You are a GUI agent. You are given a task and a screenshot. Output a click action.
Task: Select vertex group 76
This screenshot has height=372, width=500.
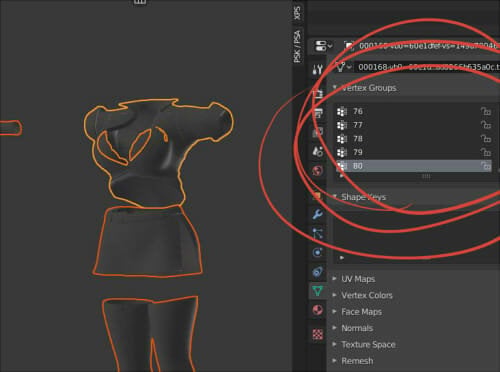[414, 111]
